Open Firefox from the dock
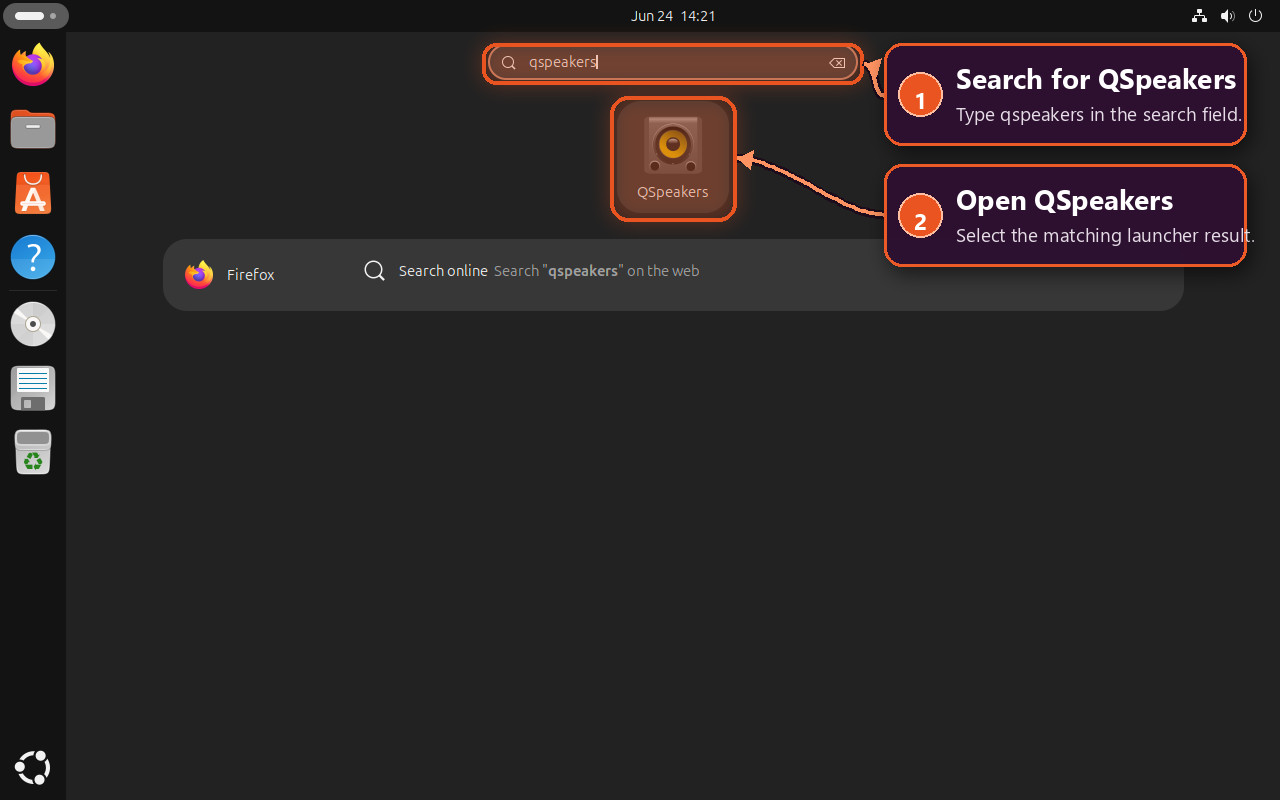Viewport: 1280px width, 800px height. [33, 65]
